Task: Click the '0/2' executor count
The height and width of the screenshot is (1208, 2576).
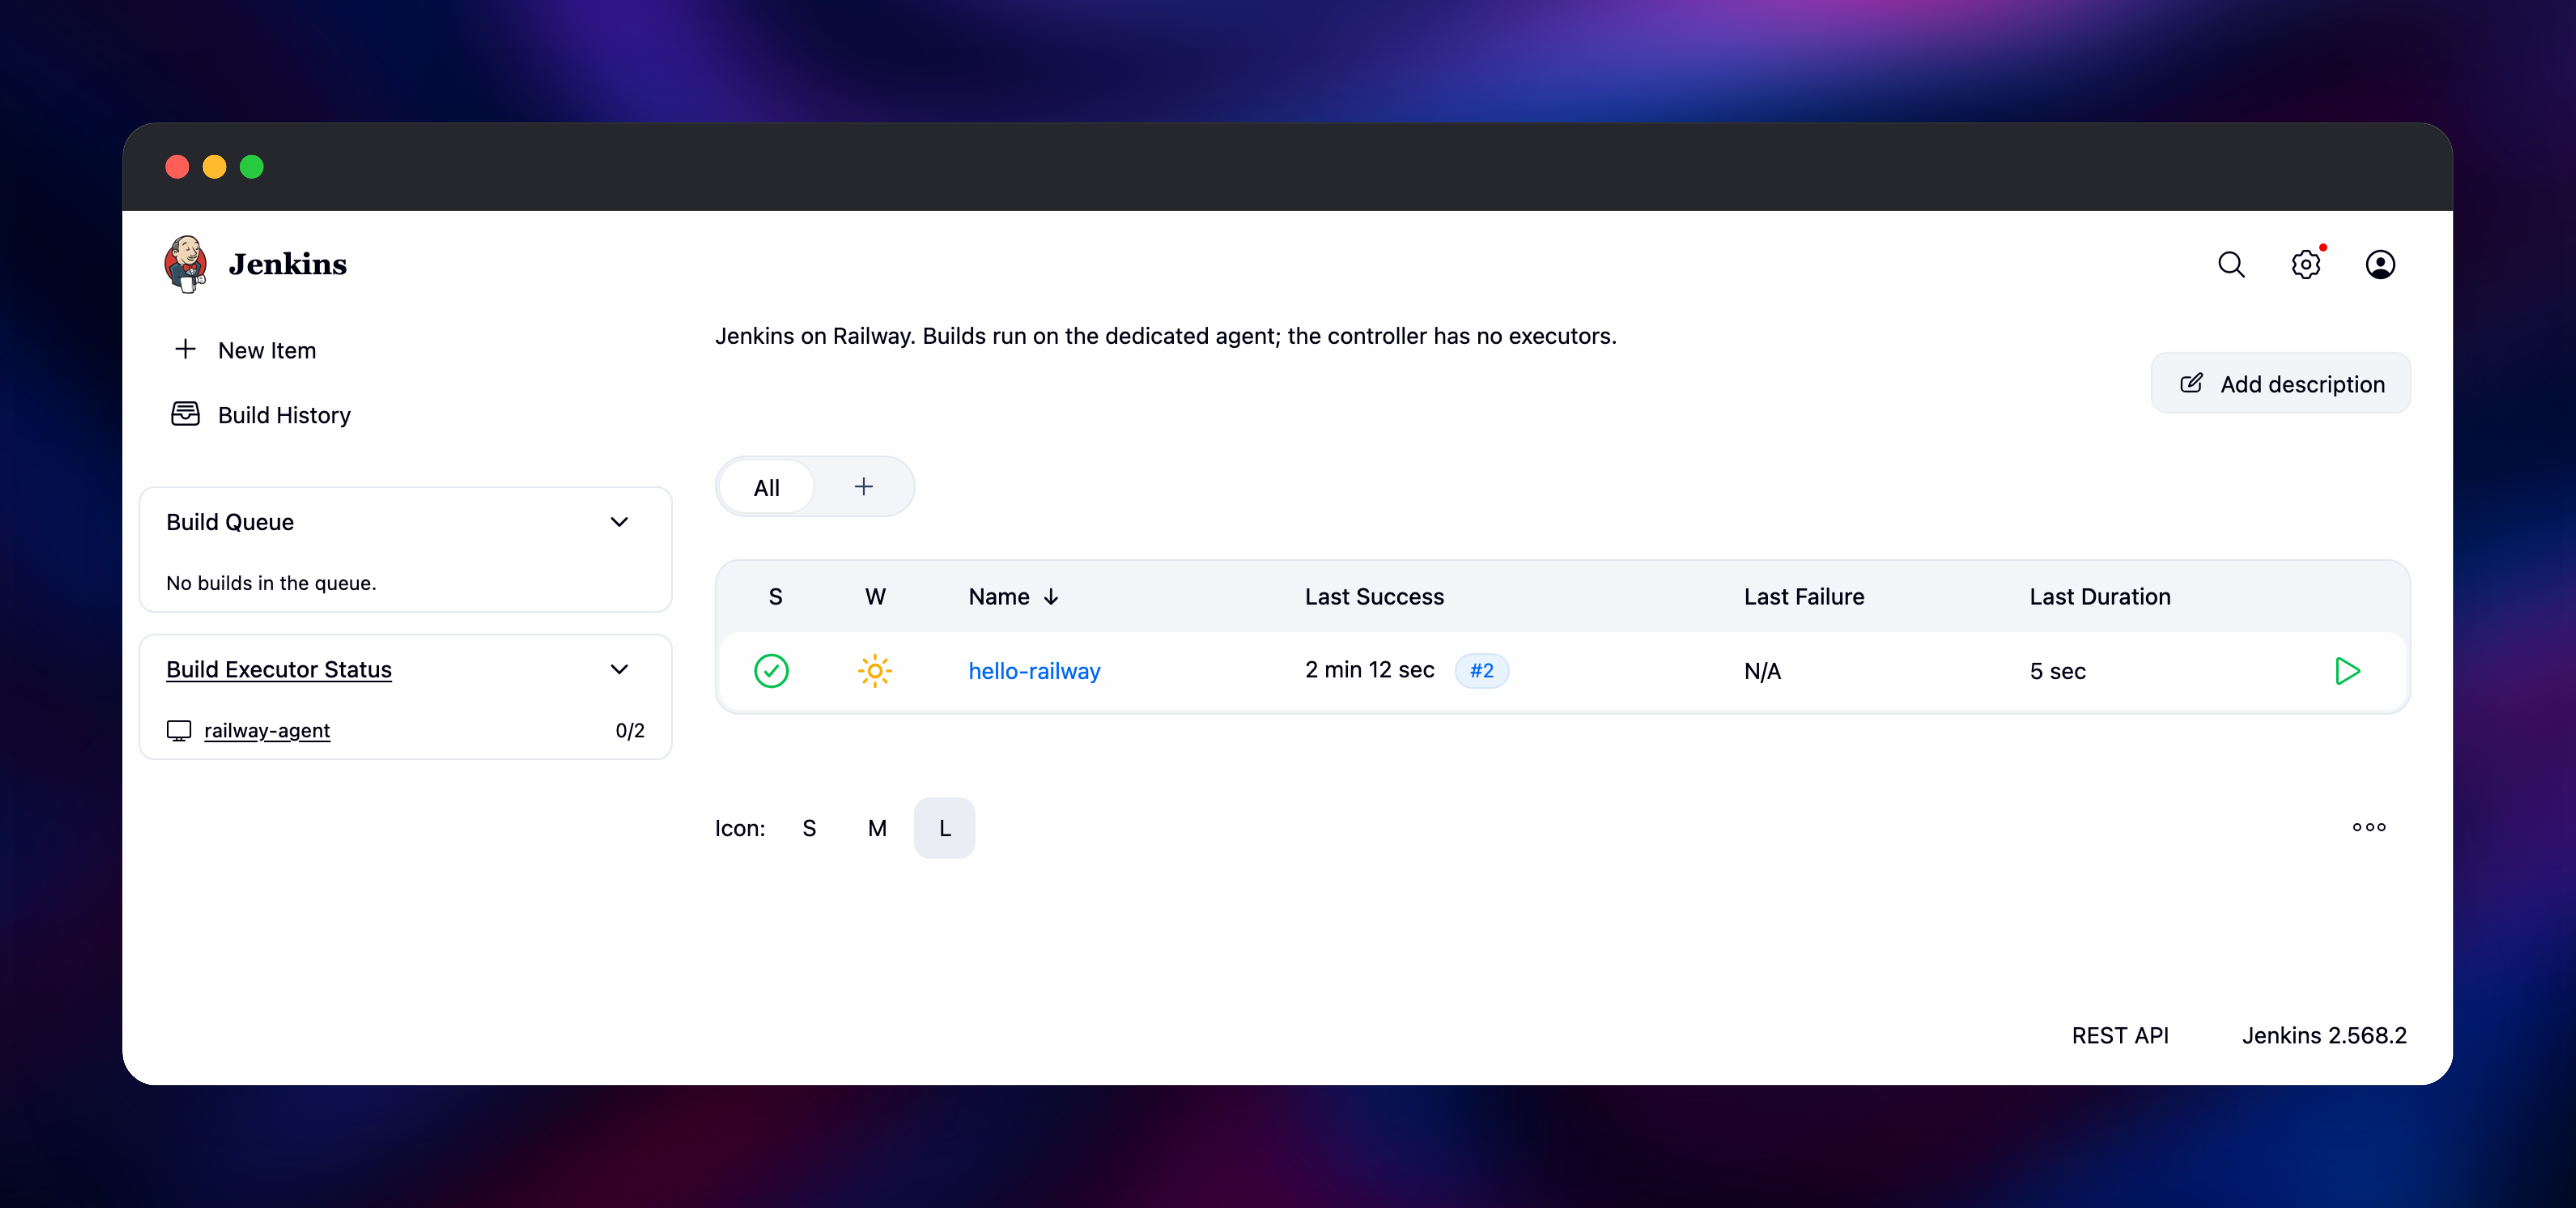Action: pyautogui.click(x=630, y=731)
